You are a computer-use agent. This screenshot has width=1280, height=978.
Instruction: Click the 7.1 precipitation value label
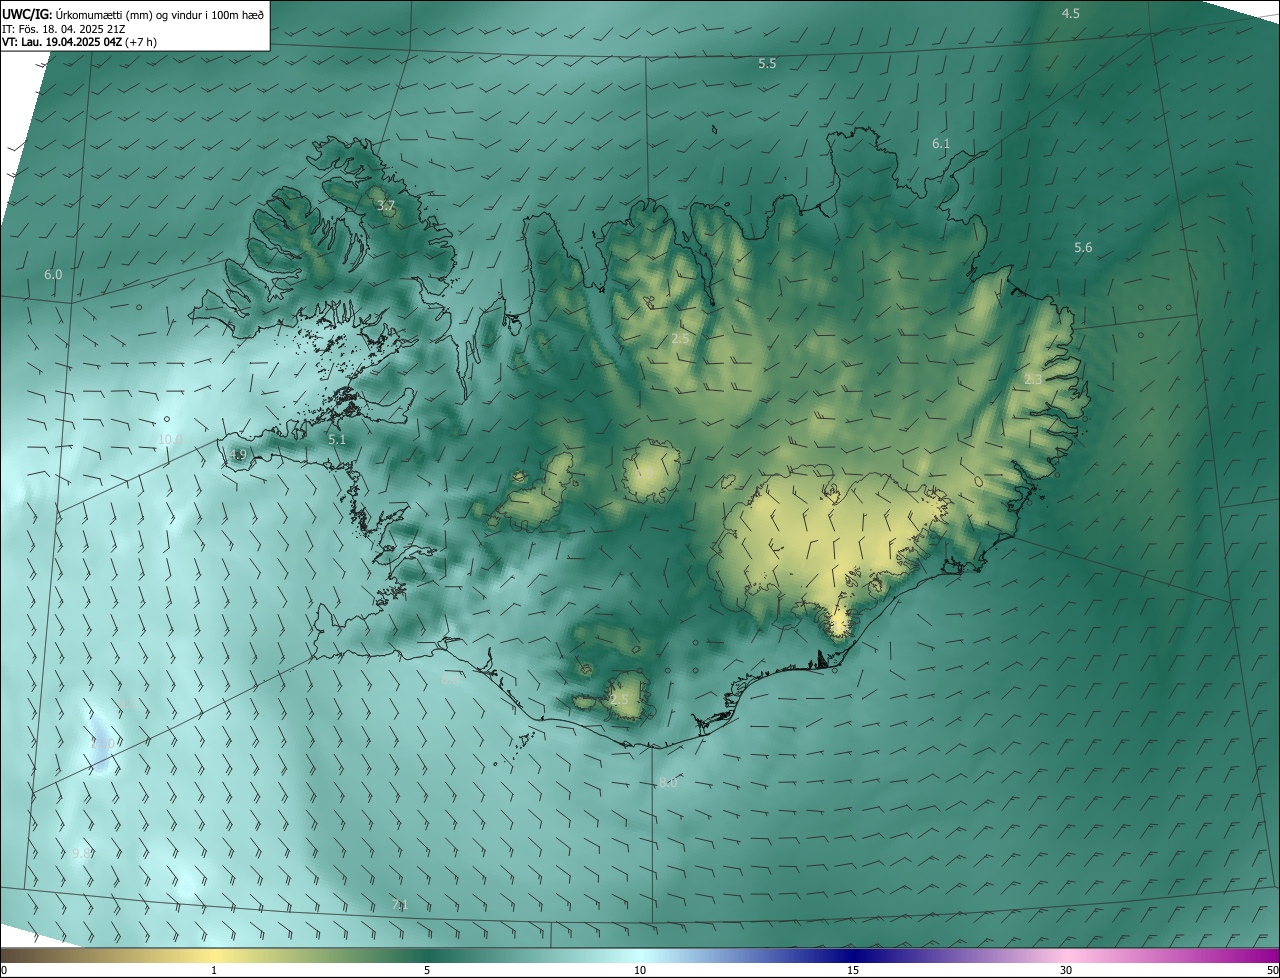(x=400, y=905)
